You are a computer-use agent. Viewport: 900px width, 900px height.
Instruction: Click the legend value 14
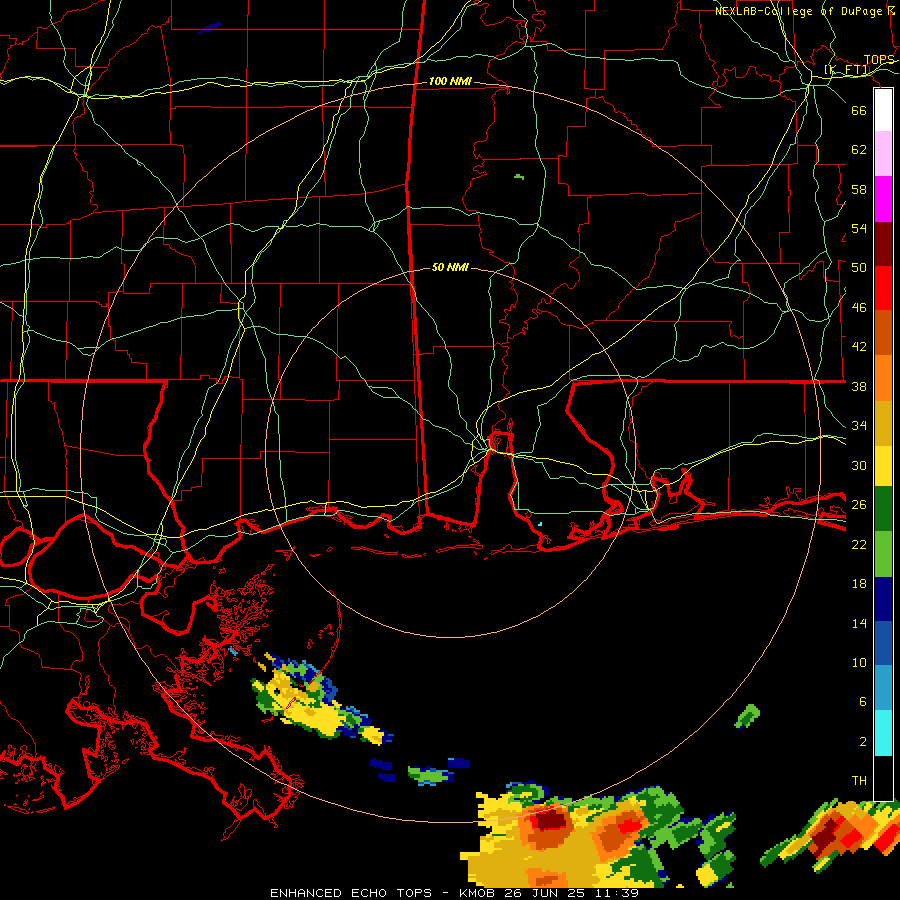coord(859,623)
